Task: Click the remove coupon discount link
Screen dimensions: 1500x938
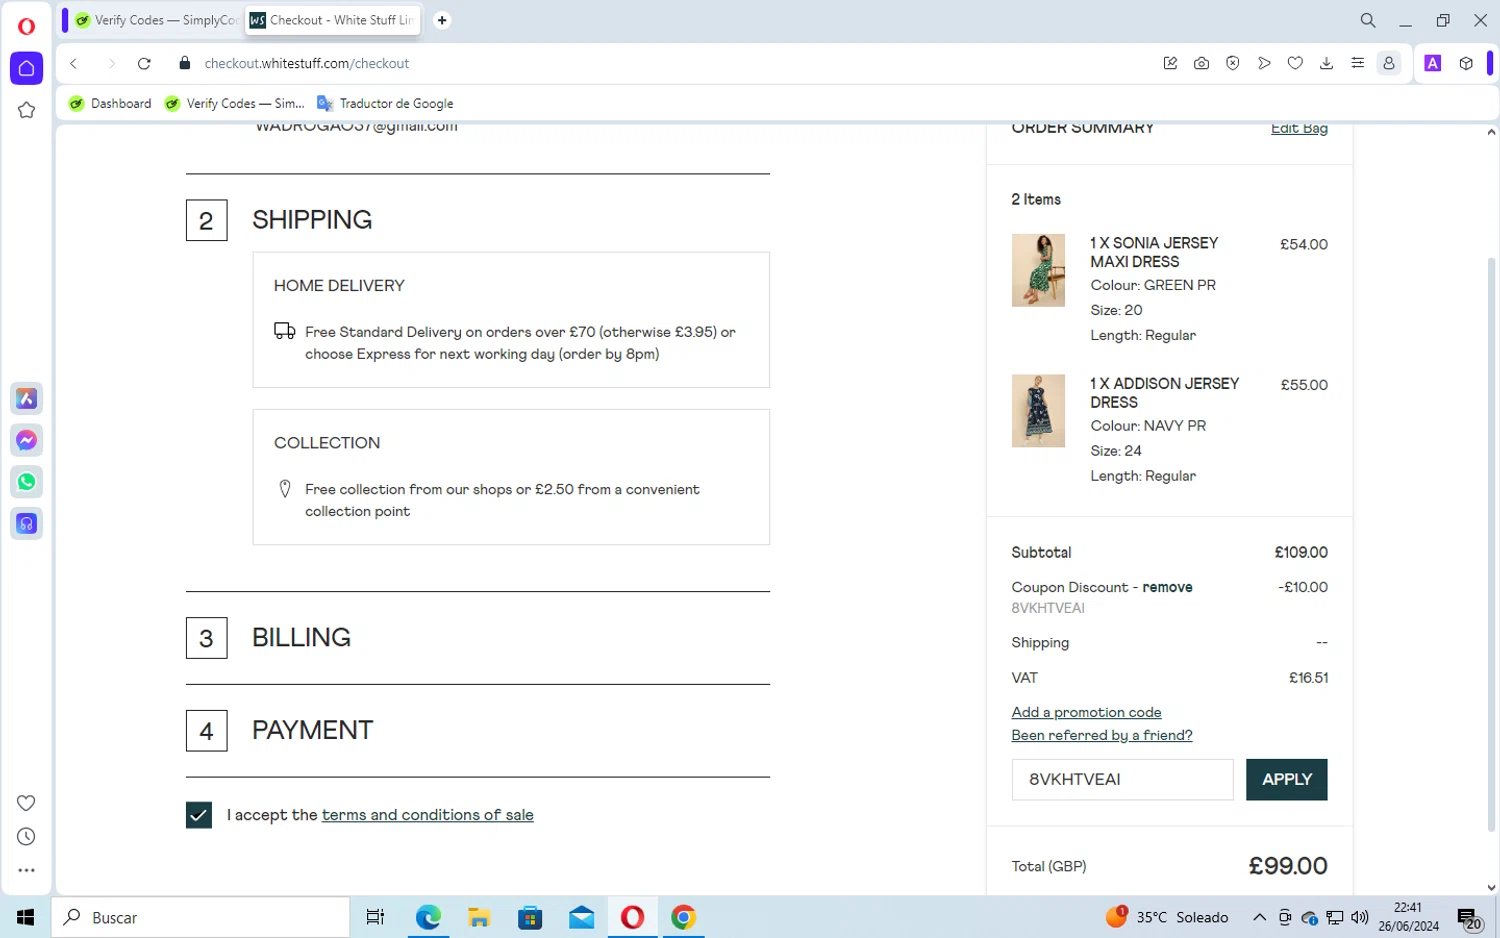Action: tap(1167, 587)
